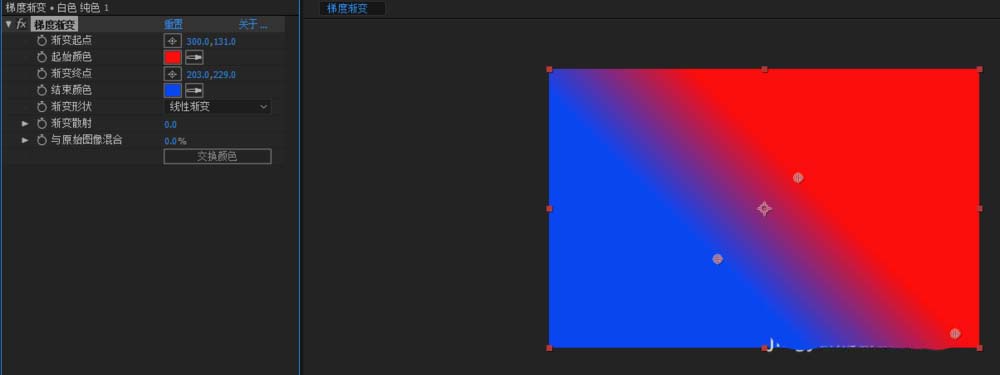Click the top-left layer corner handle
The image size is (1000, 375).
point(549,70)
